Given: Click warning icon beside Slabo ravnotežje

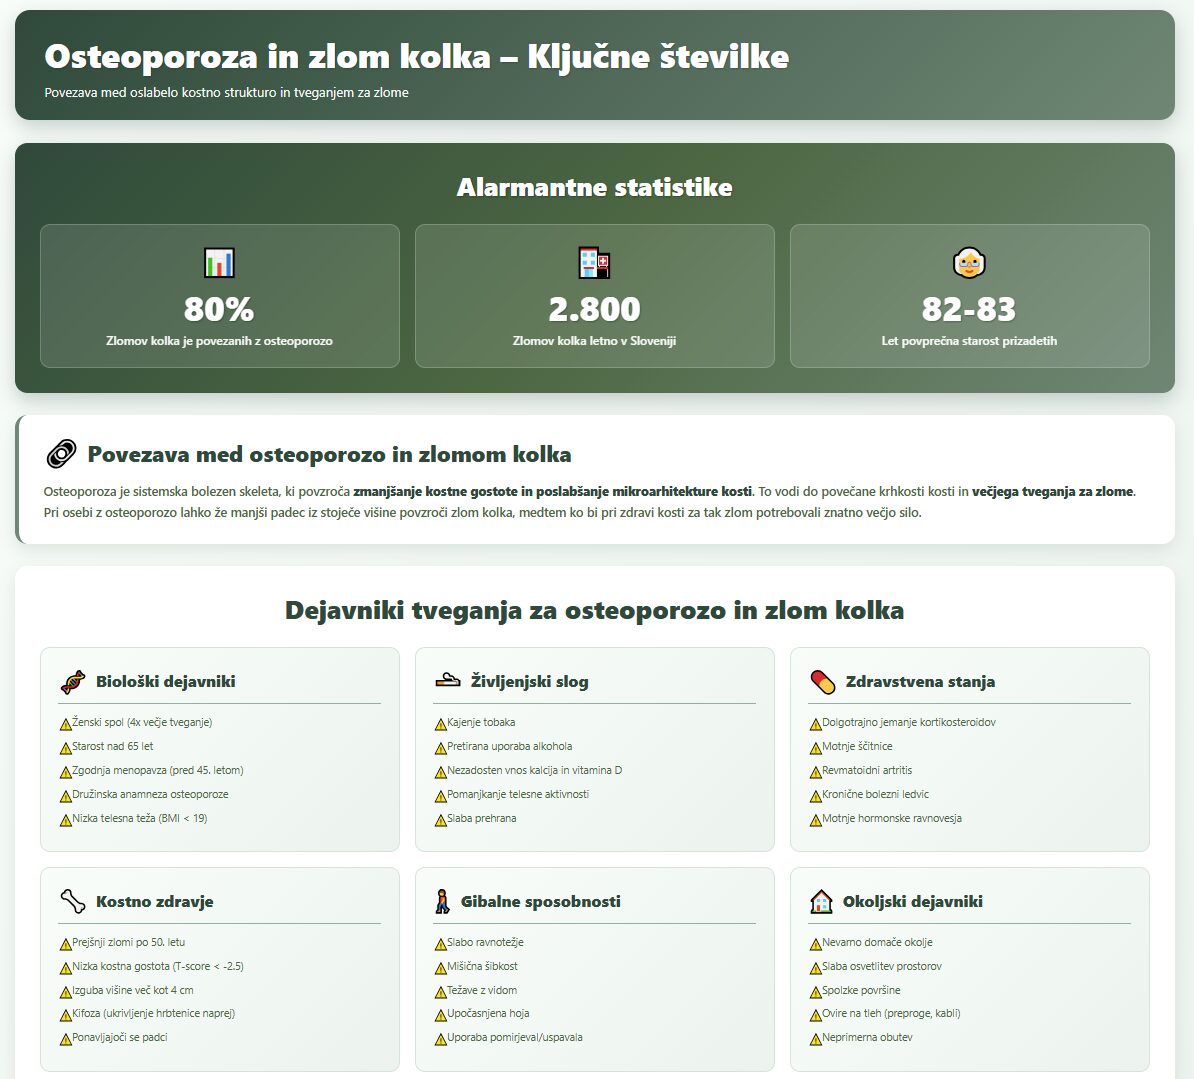Looking at the screenshot, I should 440,943.
